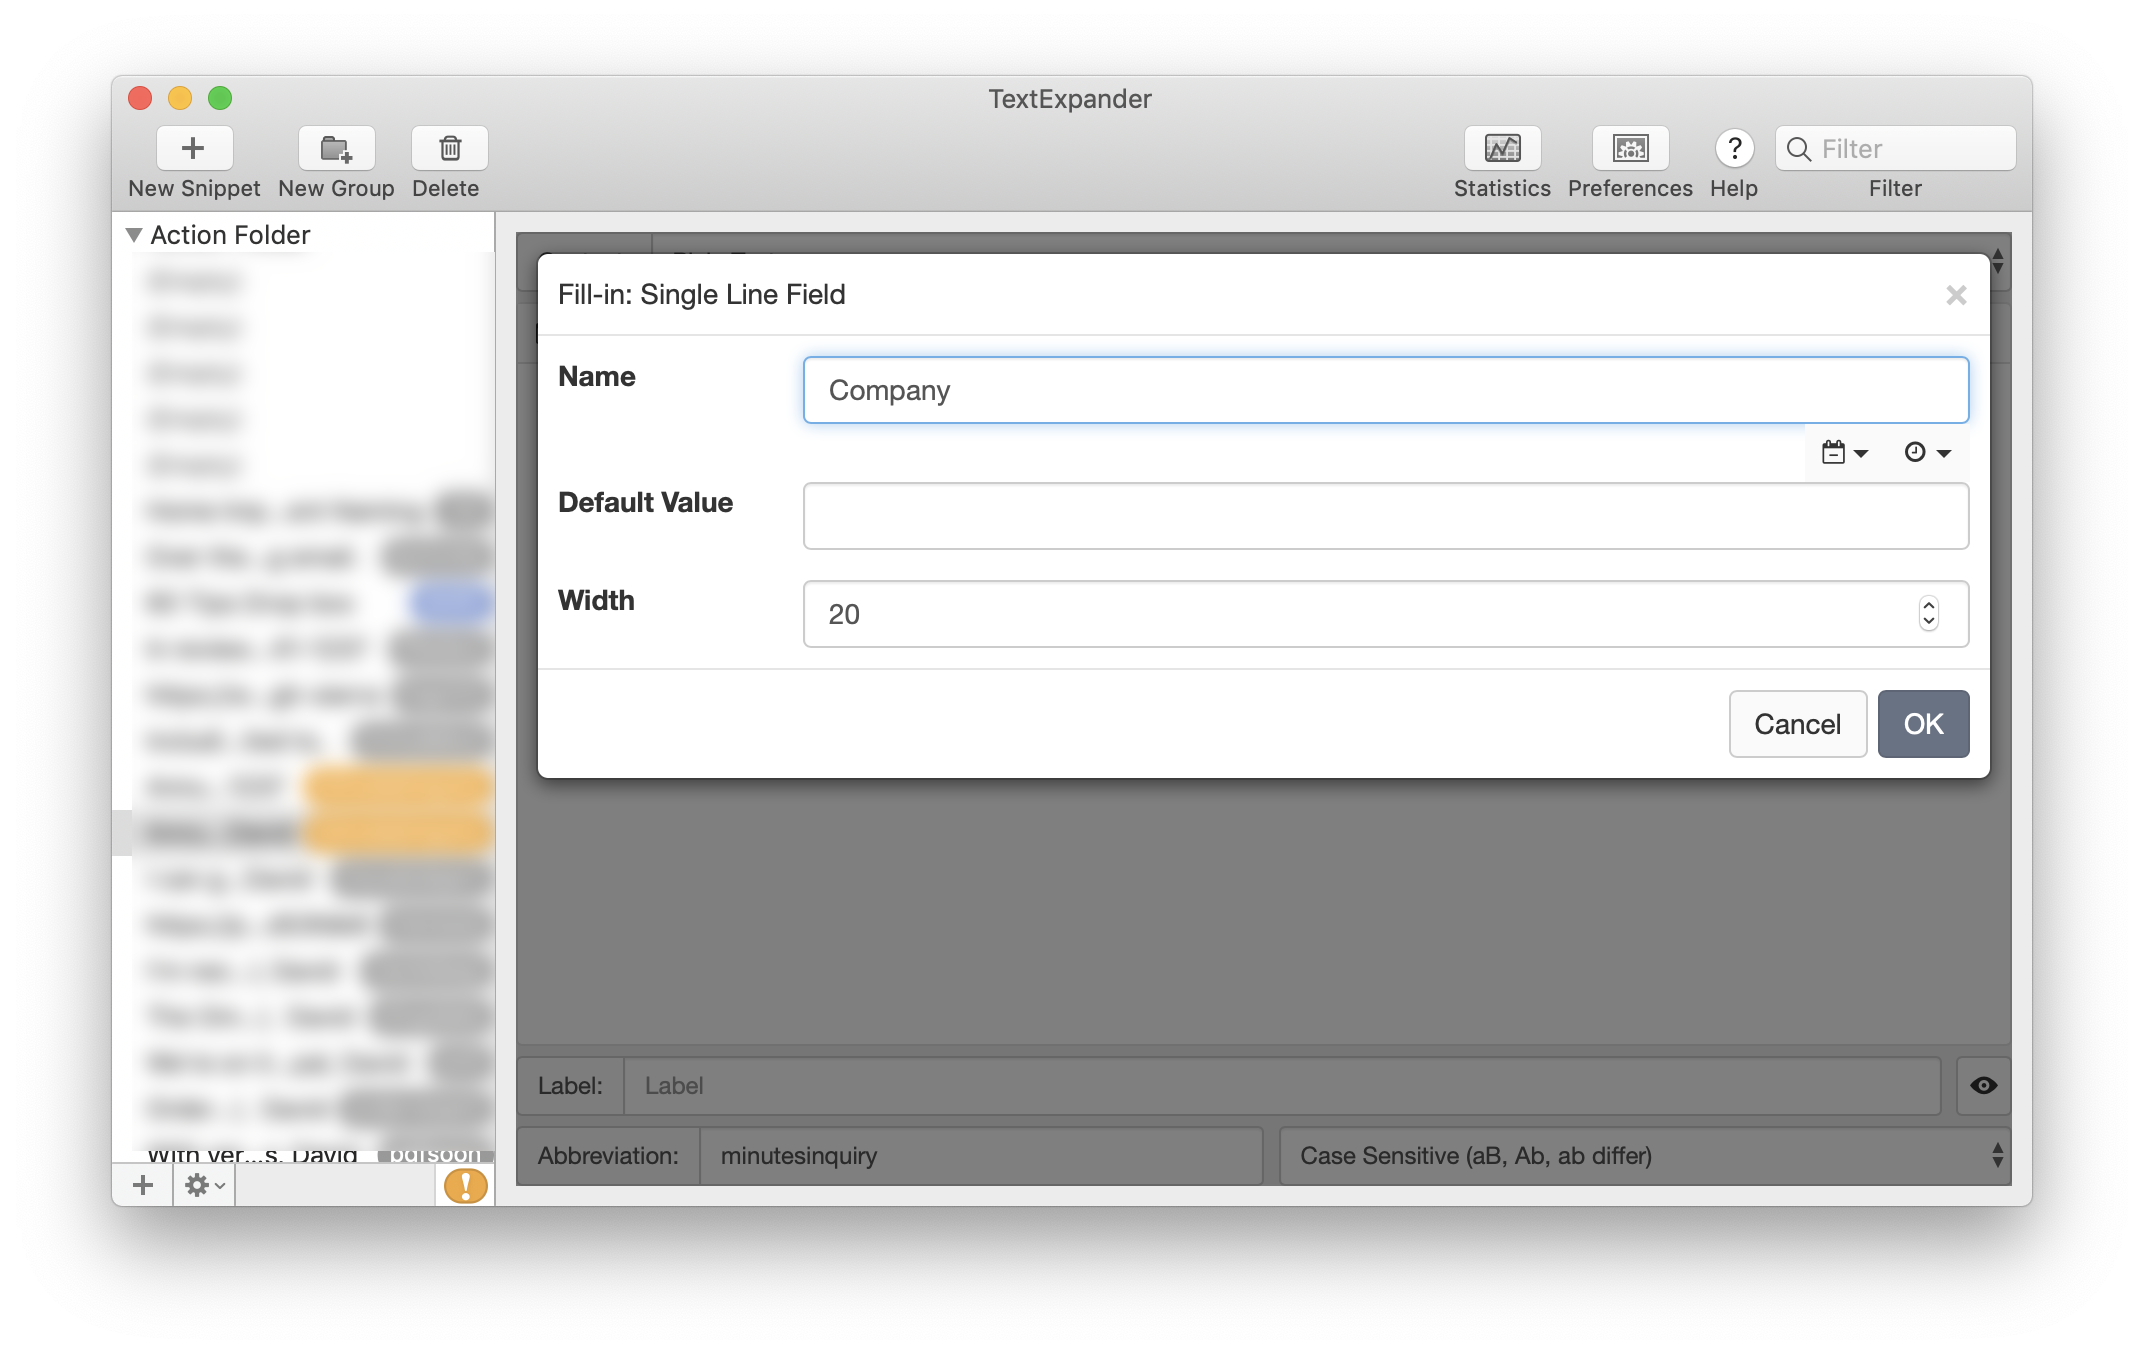
Task: Click the Delete trash icon
Action: [x=449, y=148]
